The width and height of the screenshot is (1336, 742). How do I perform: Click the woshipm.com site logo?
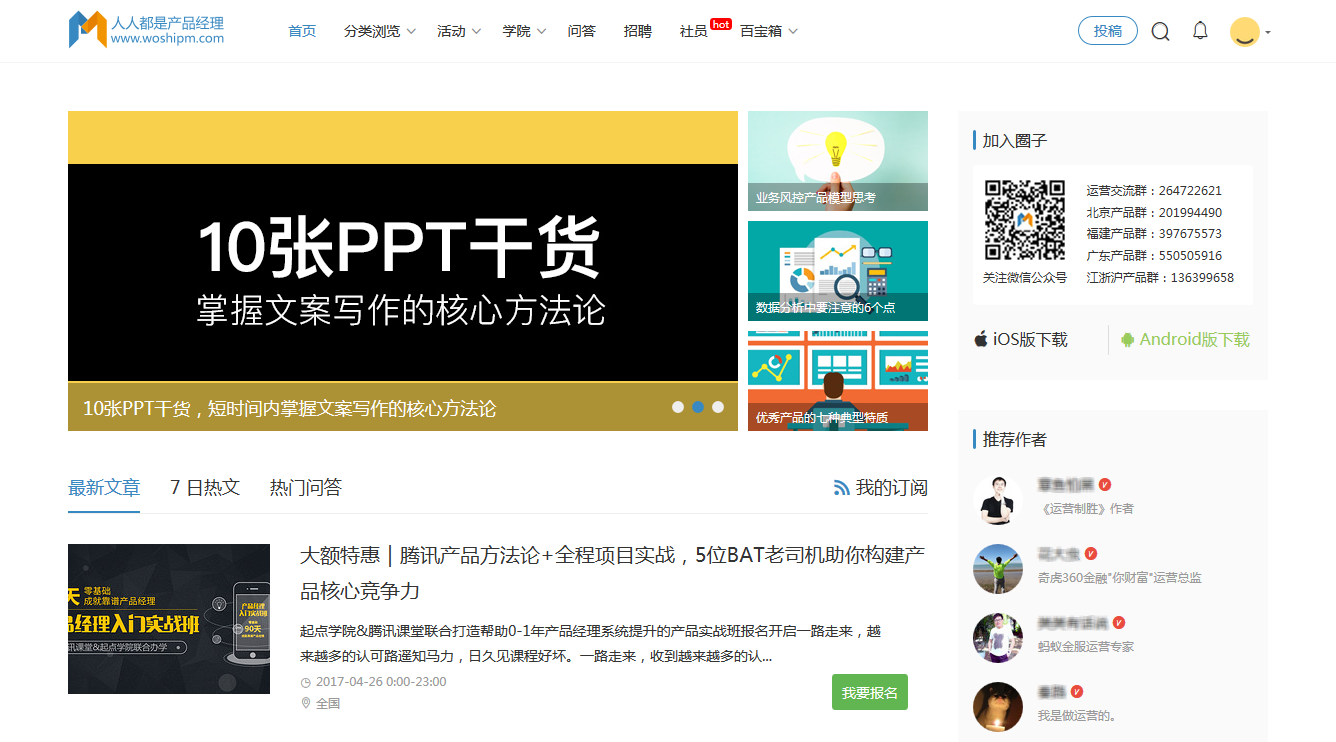tap(147, 30)
